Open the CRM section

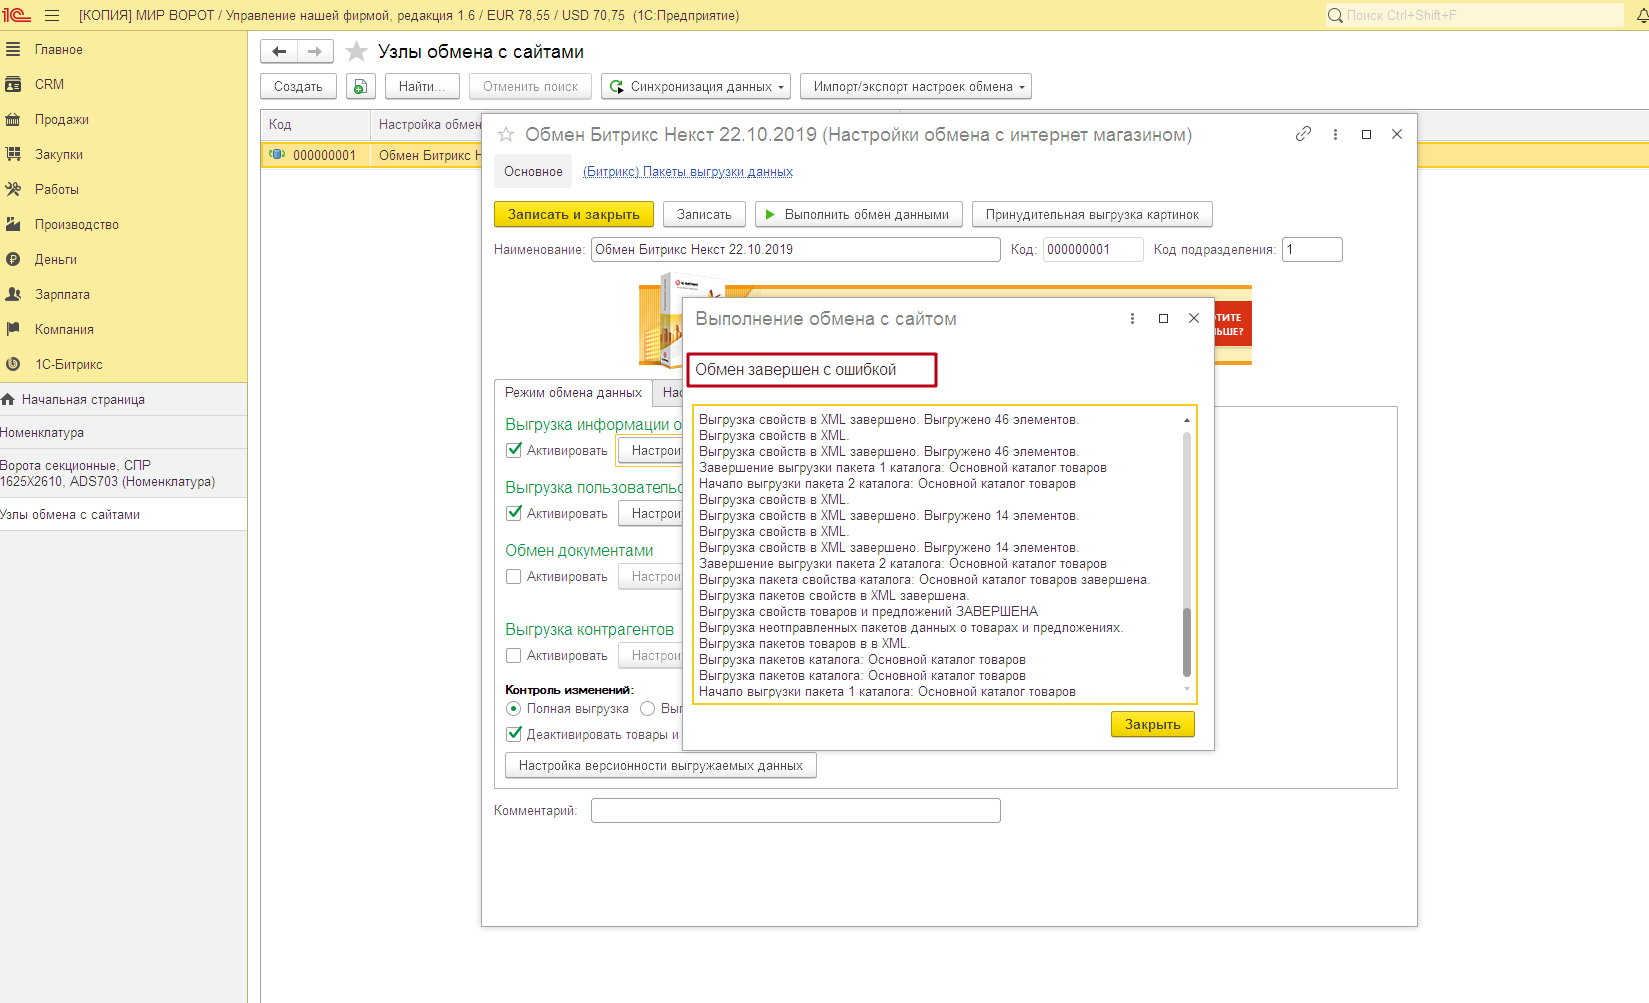pyautogui.click(x=49, y=84)
